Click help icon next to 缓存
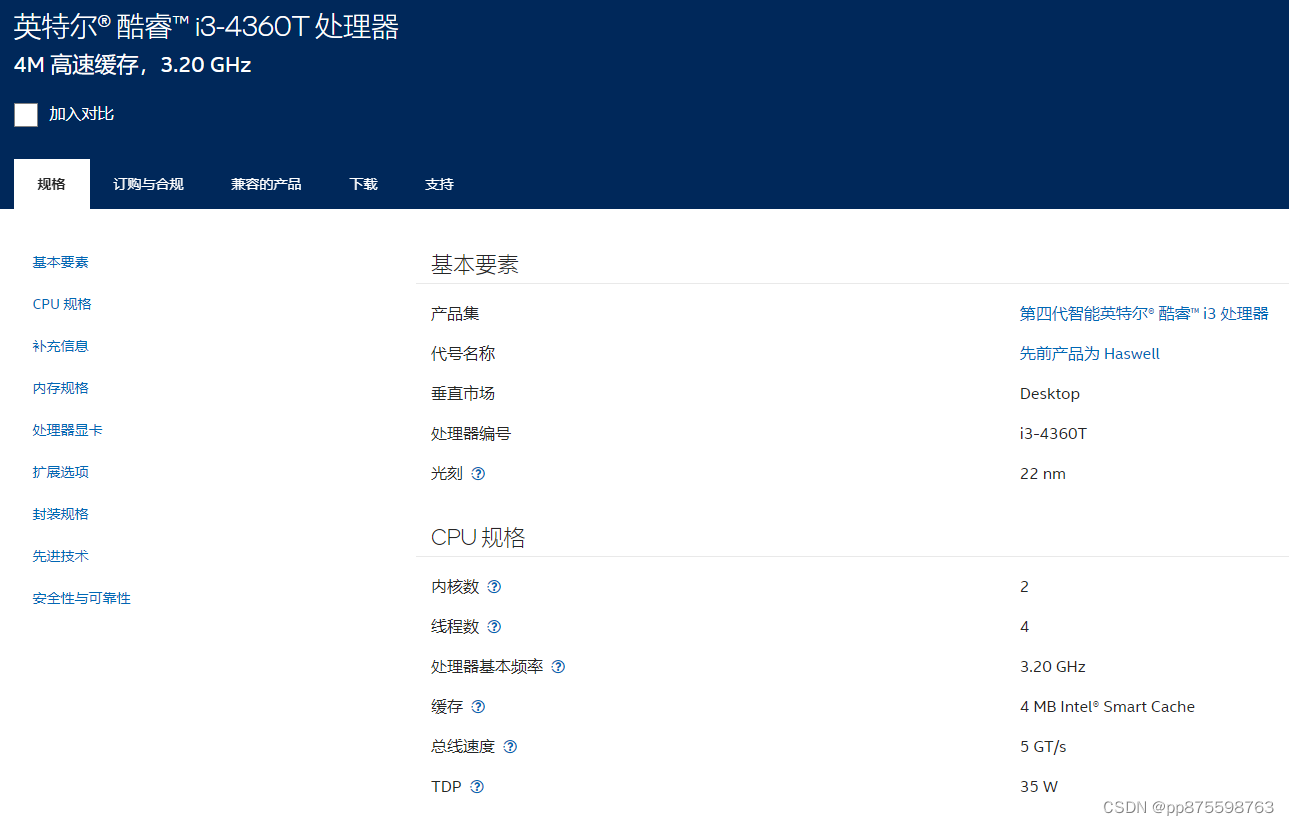The image size is (1289, 825). 478,707
